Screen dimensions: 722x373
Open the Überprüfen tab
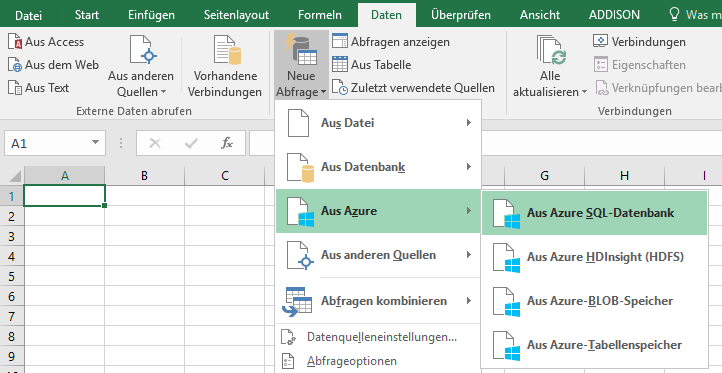click(x=460, y=15)
